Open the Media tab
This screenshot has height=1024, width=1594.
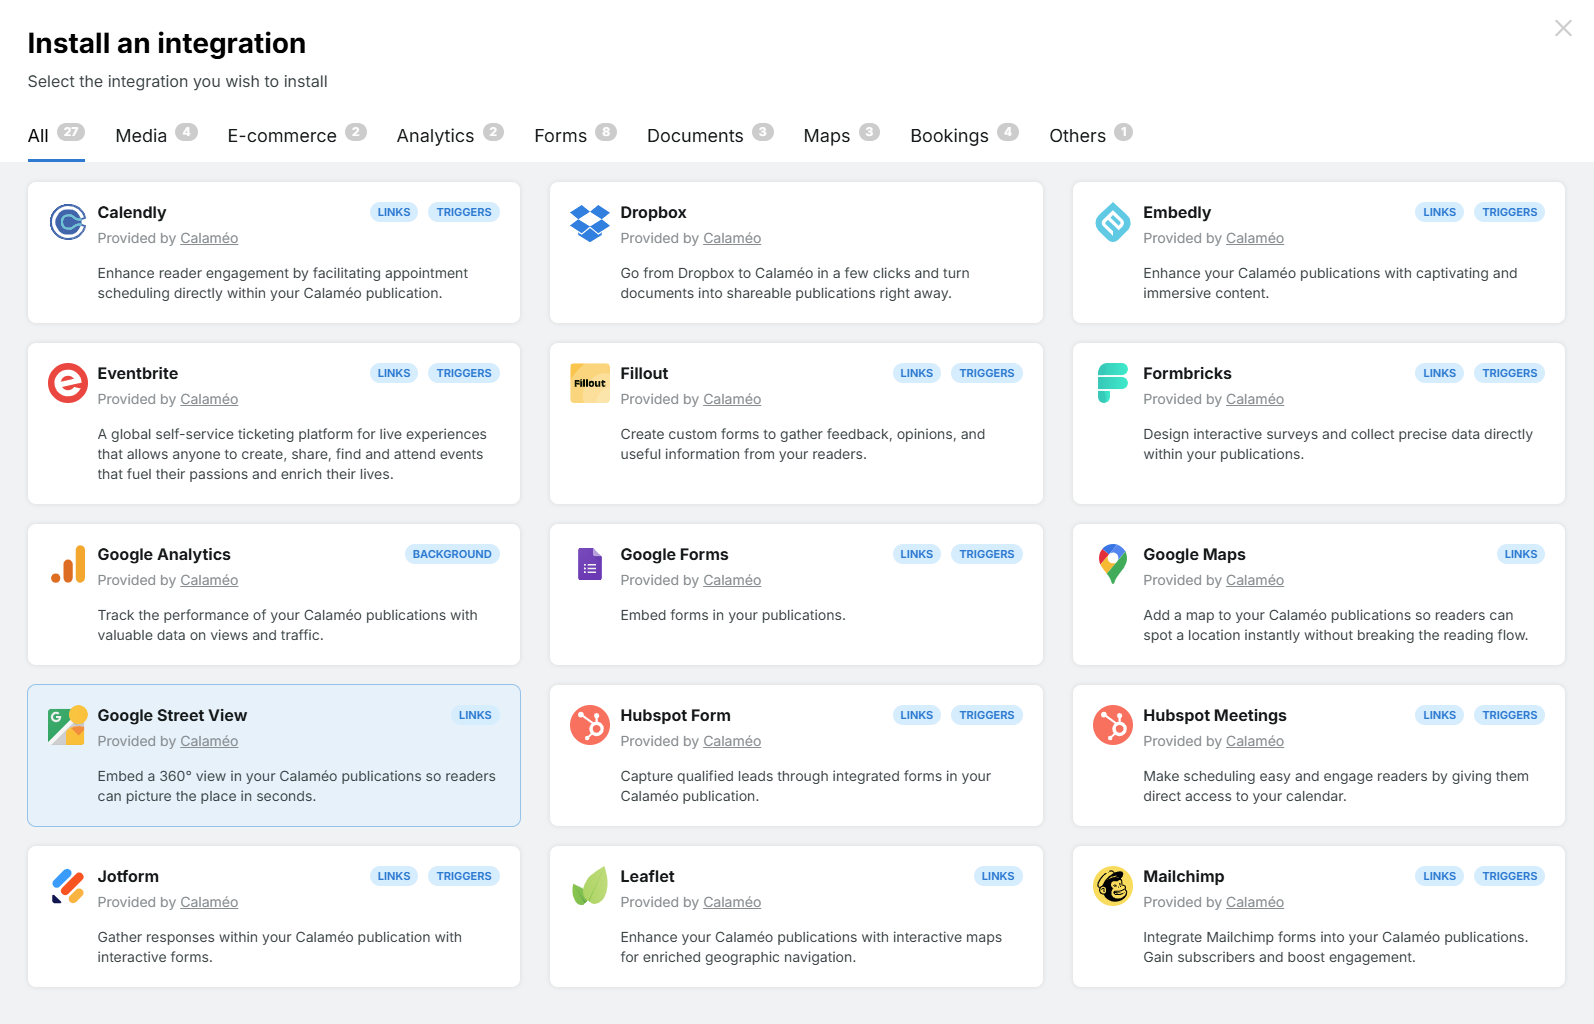pyautogui.click(x=157, y=135)
